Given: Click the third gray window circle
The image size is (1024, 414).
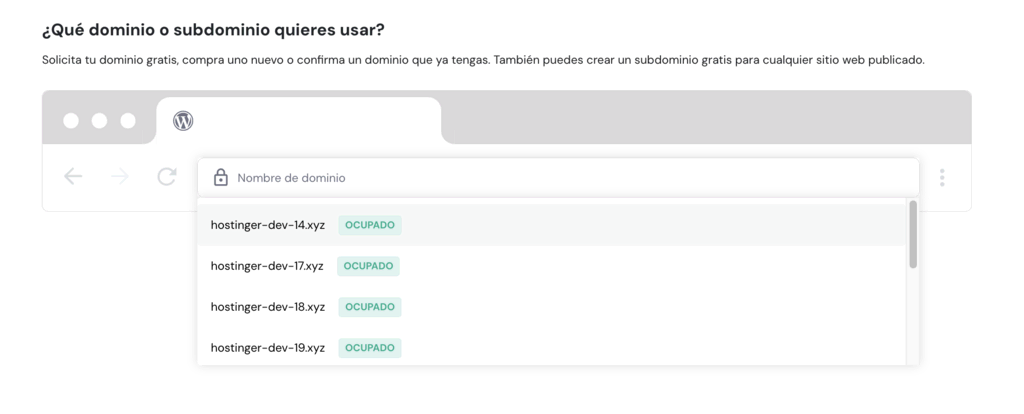Looking at the screenshot, I should click(128, 121).
